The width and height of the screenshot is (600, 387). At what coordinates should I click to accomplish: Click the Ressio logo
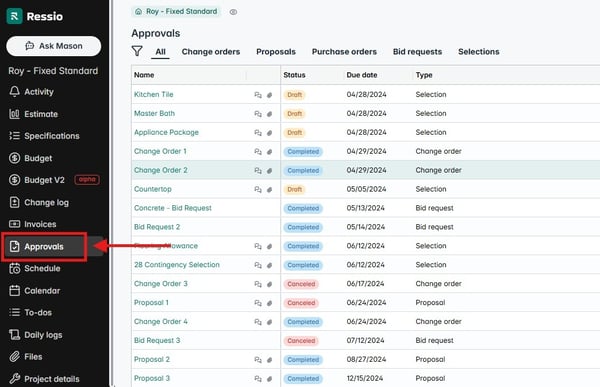click(x=34, y=16)
